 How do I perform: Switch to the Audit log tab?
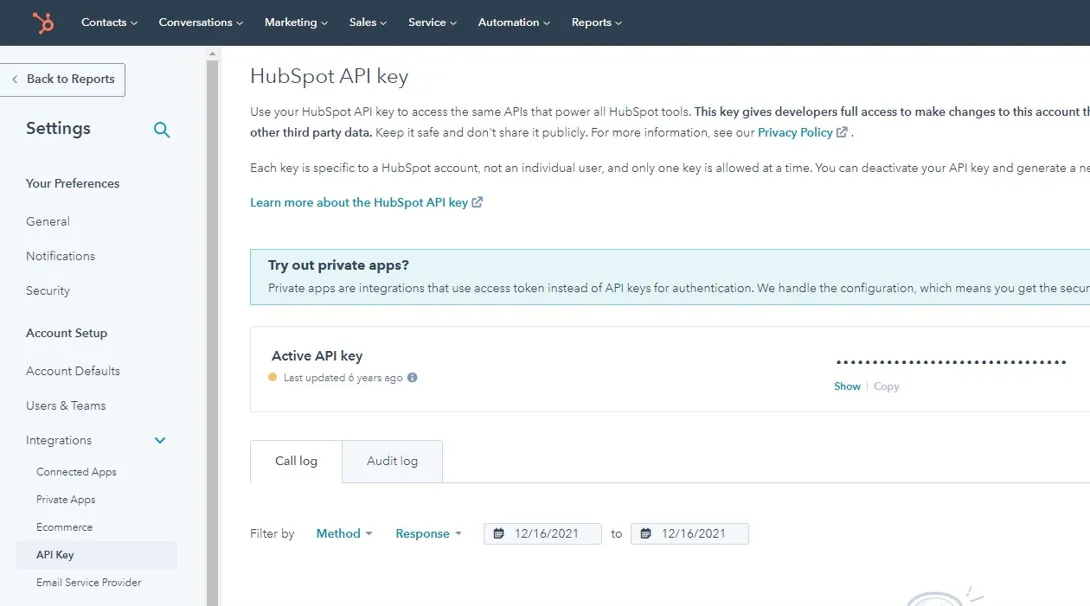pyautogui.click(x=391, y=461)
